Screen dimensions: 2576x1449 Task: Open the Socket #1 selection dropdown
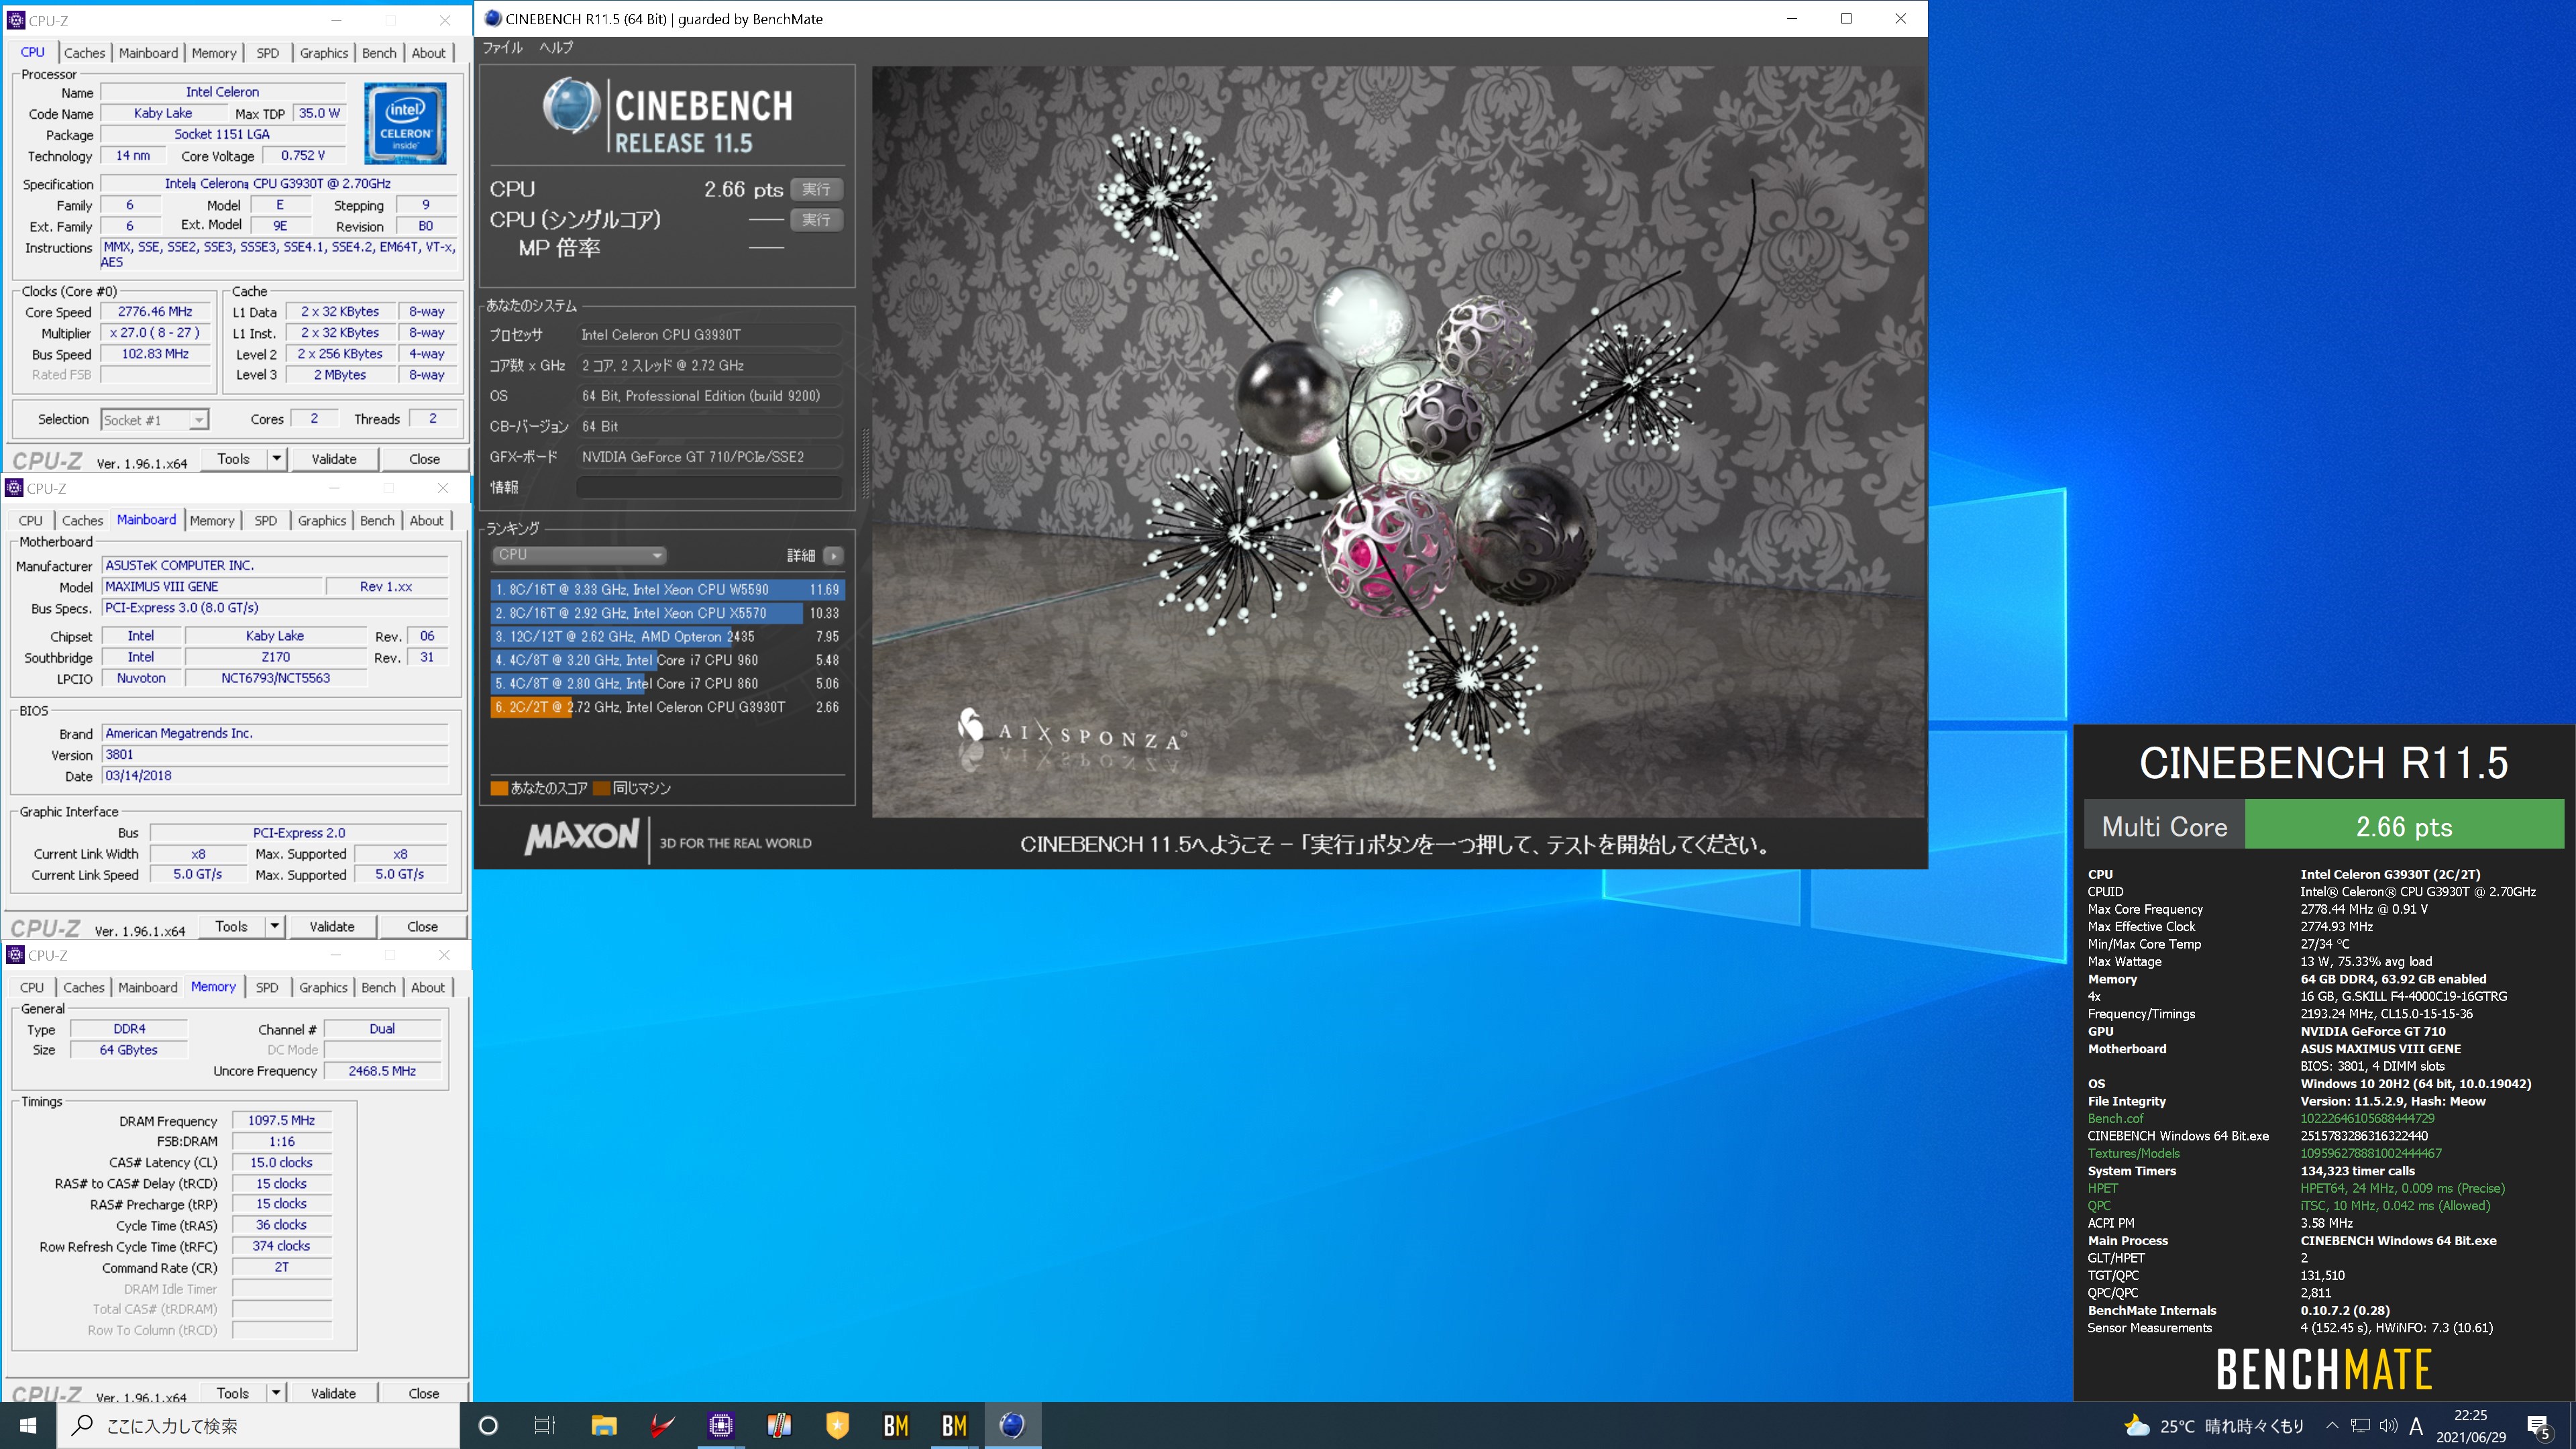tap(154, 420)
